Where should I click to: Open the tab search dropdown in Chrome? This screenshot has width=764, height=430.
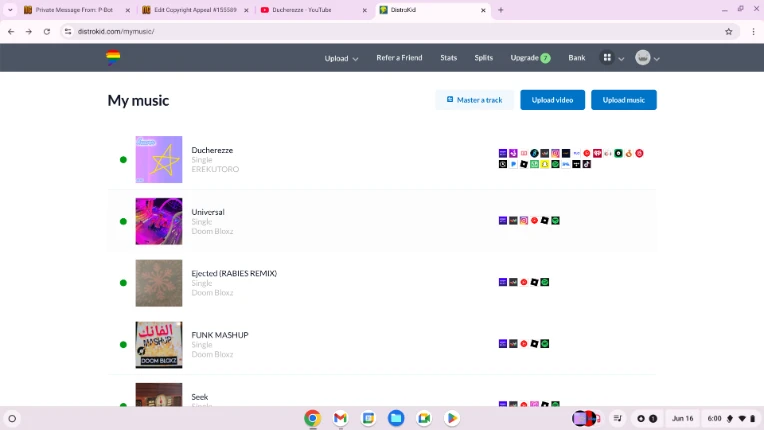pos(10,10)
